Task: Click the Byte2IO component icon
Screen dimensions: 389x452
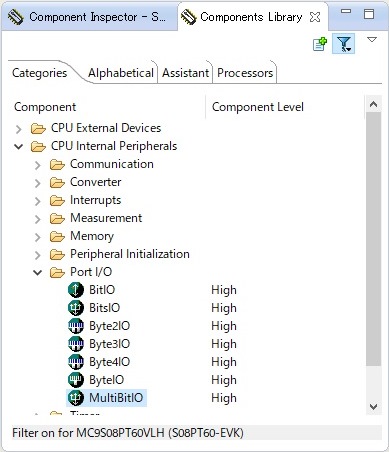Action: coord(76,326)
